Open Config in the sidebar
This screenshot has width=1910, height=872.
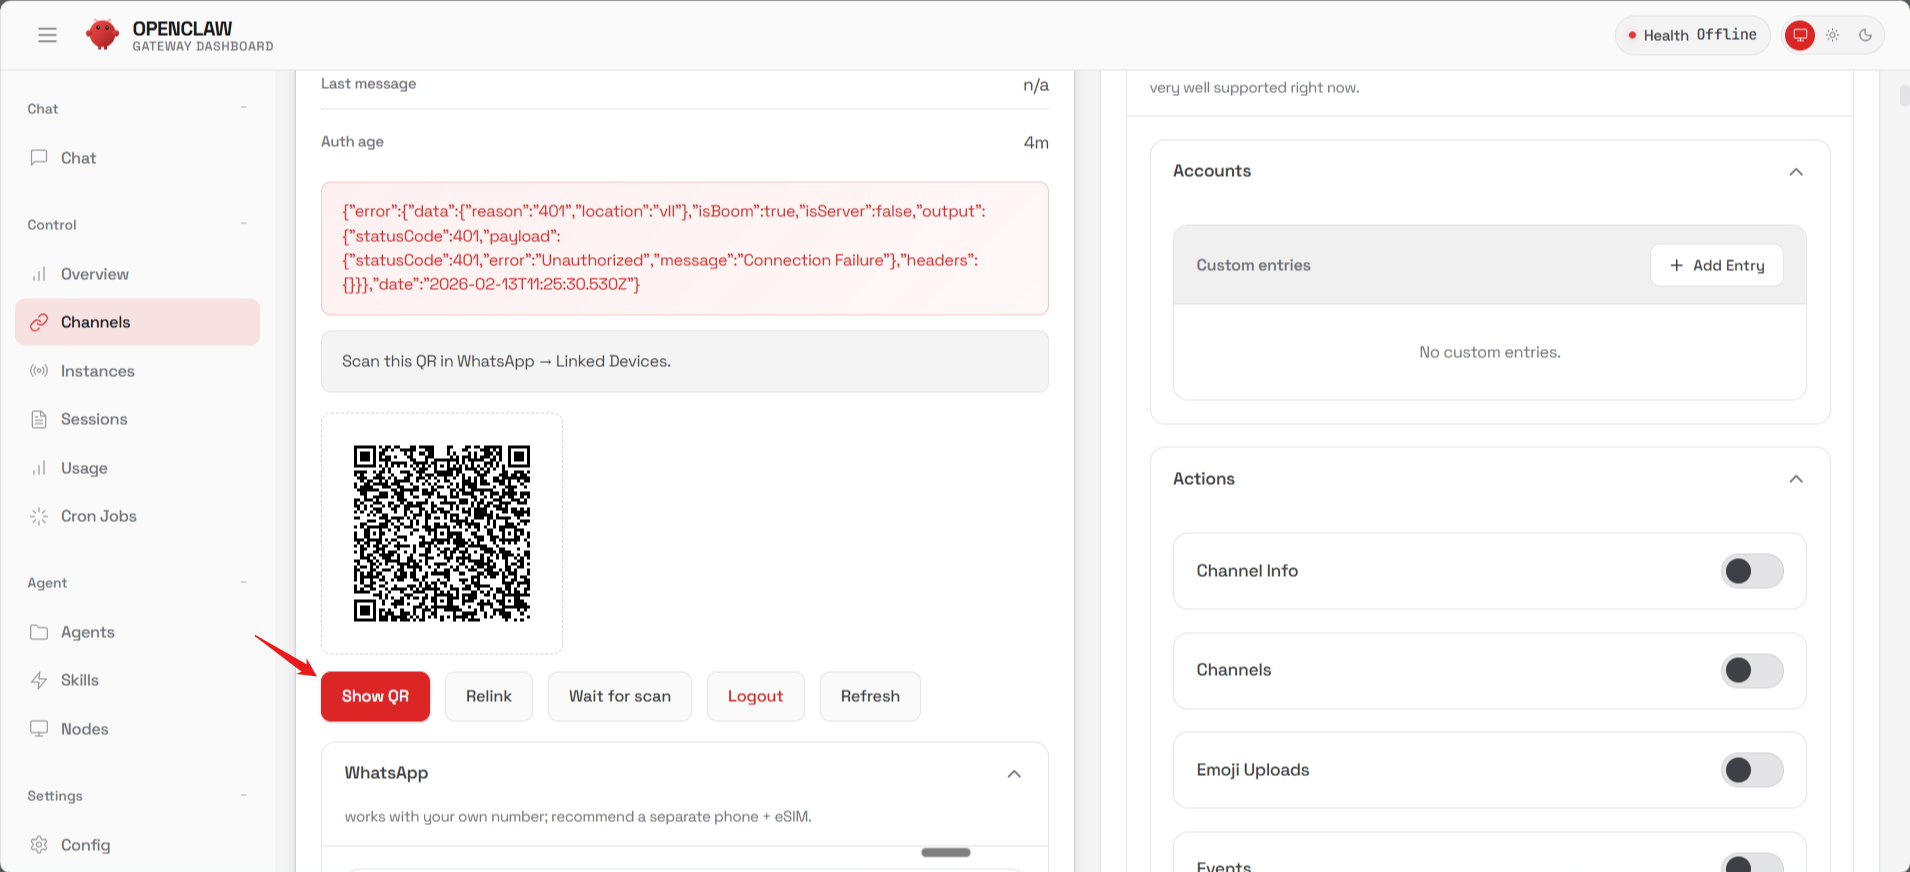[x=138, y=845]
